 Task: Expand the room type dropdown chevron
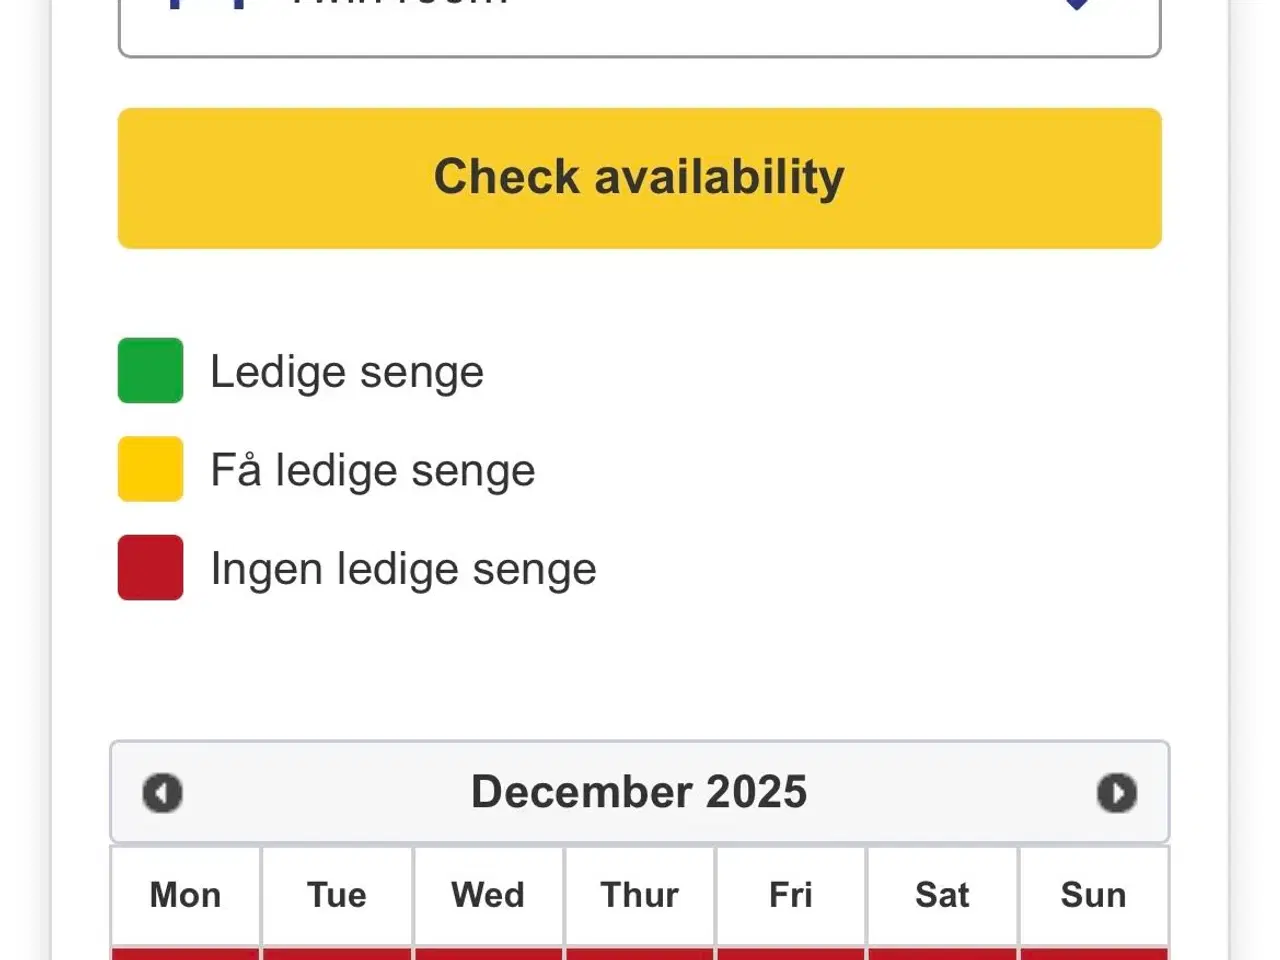click(x=1076, y=4)
